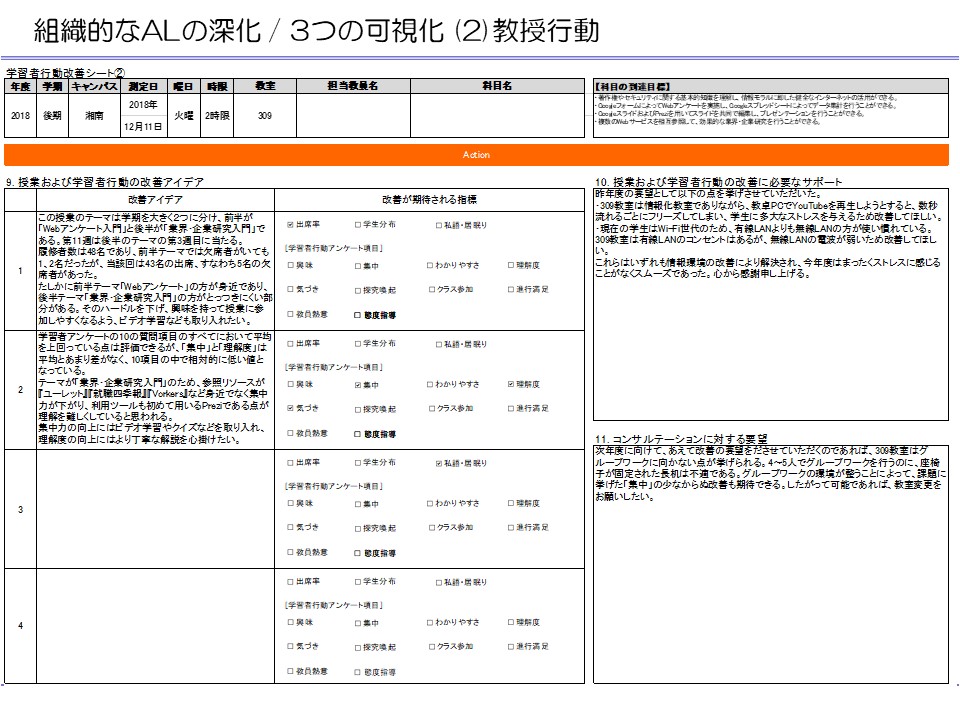Check 出席率 in idea row 2
The height and width of the screenshot is (720, 960).
point(291,343)
